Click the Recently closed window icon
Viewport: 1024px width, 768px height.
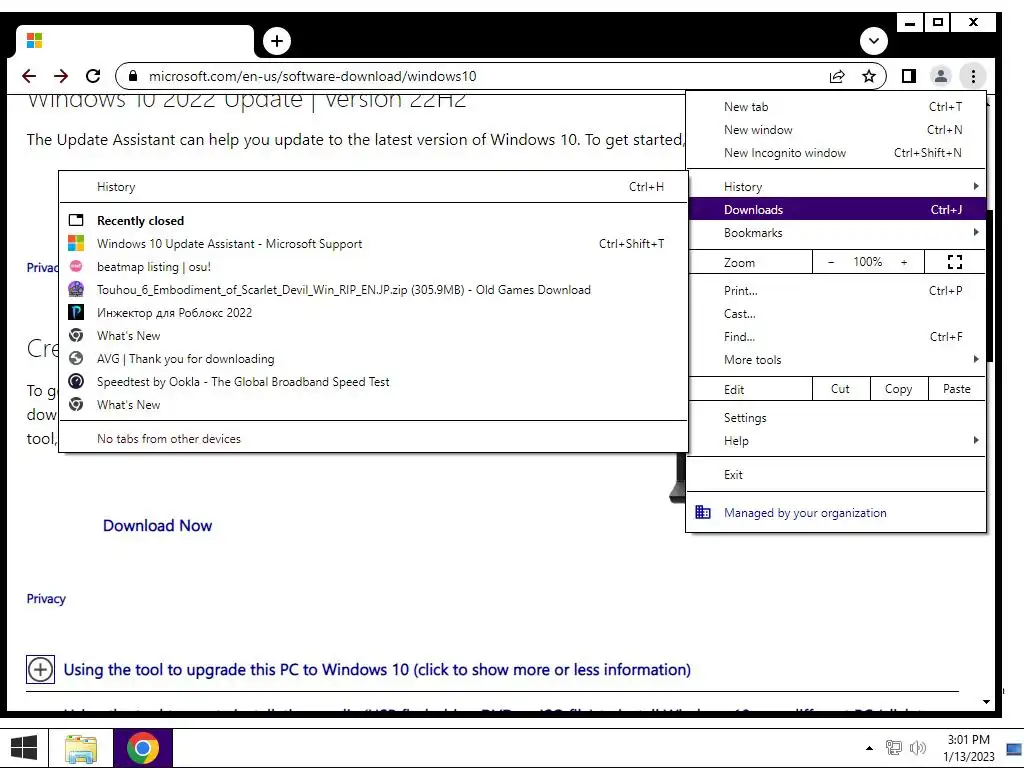click(x=76, y=220)
